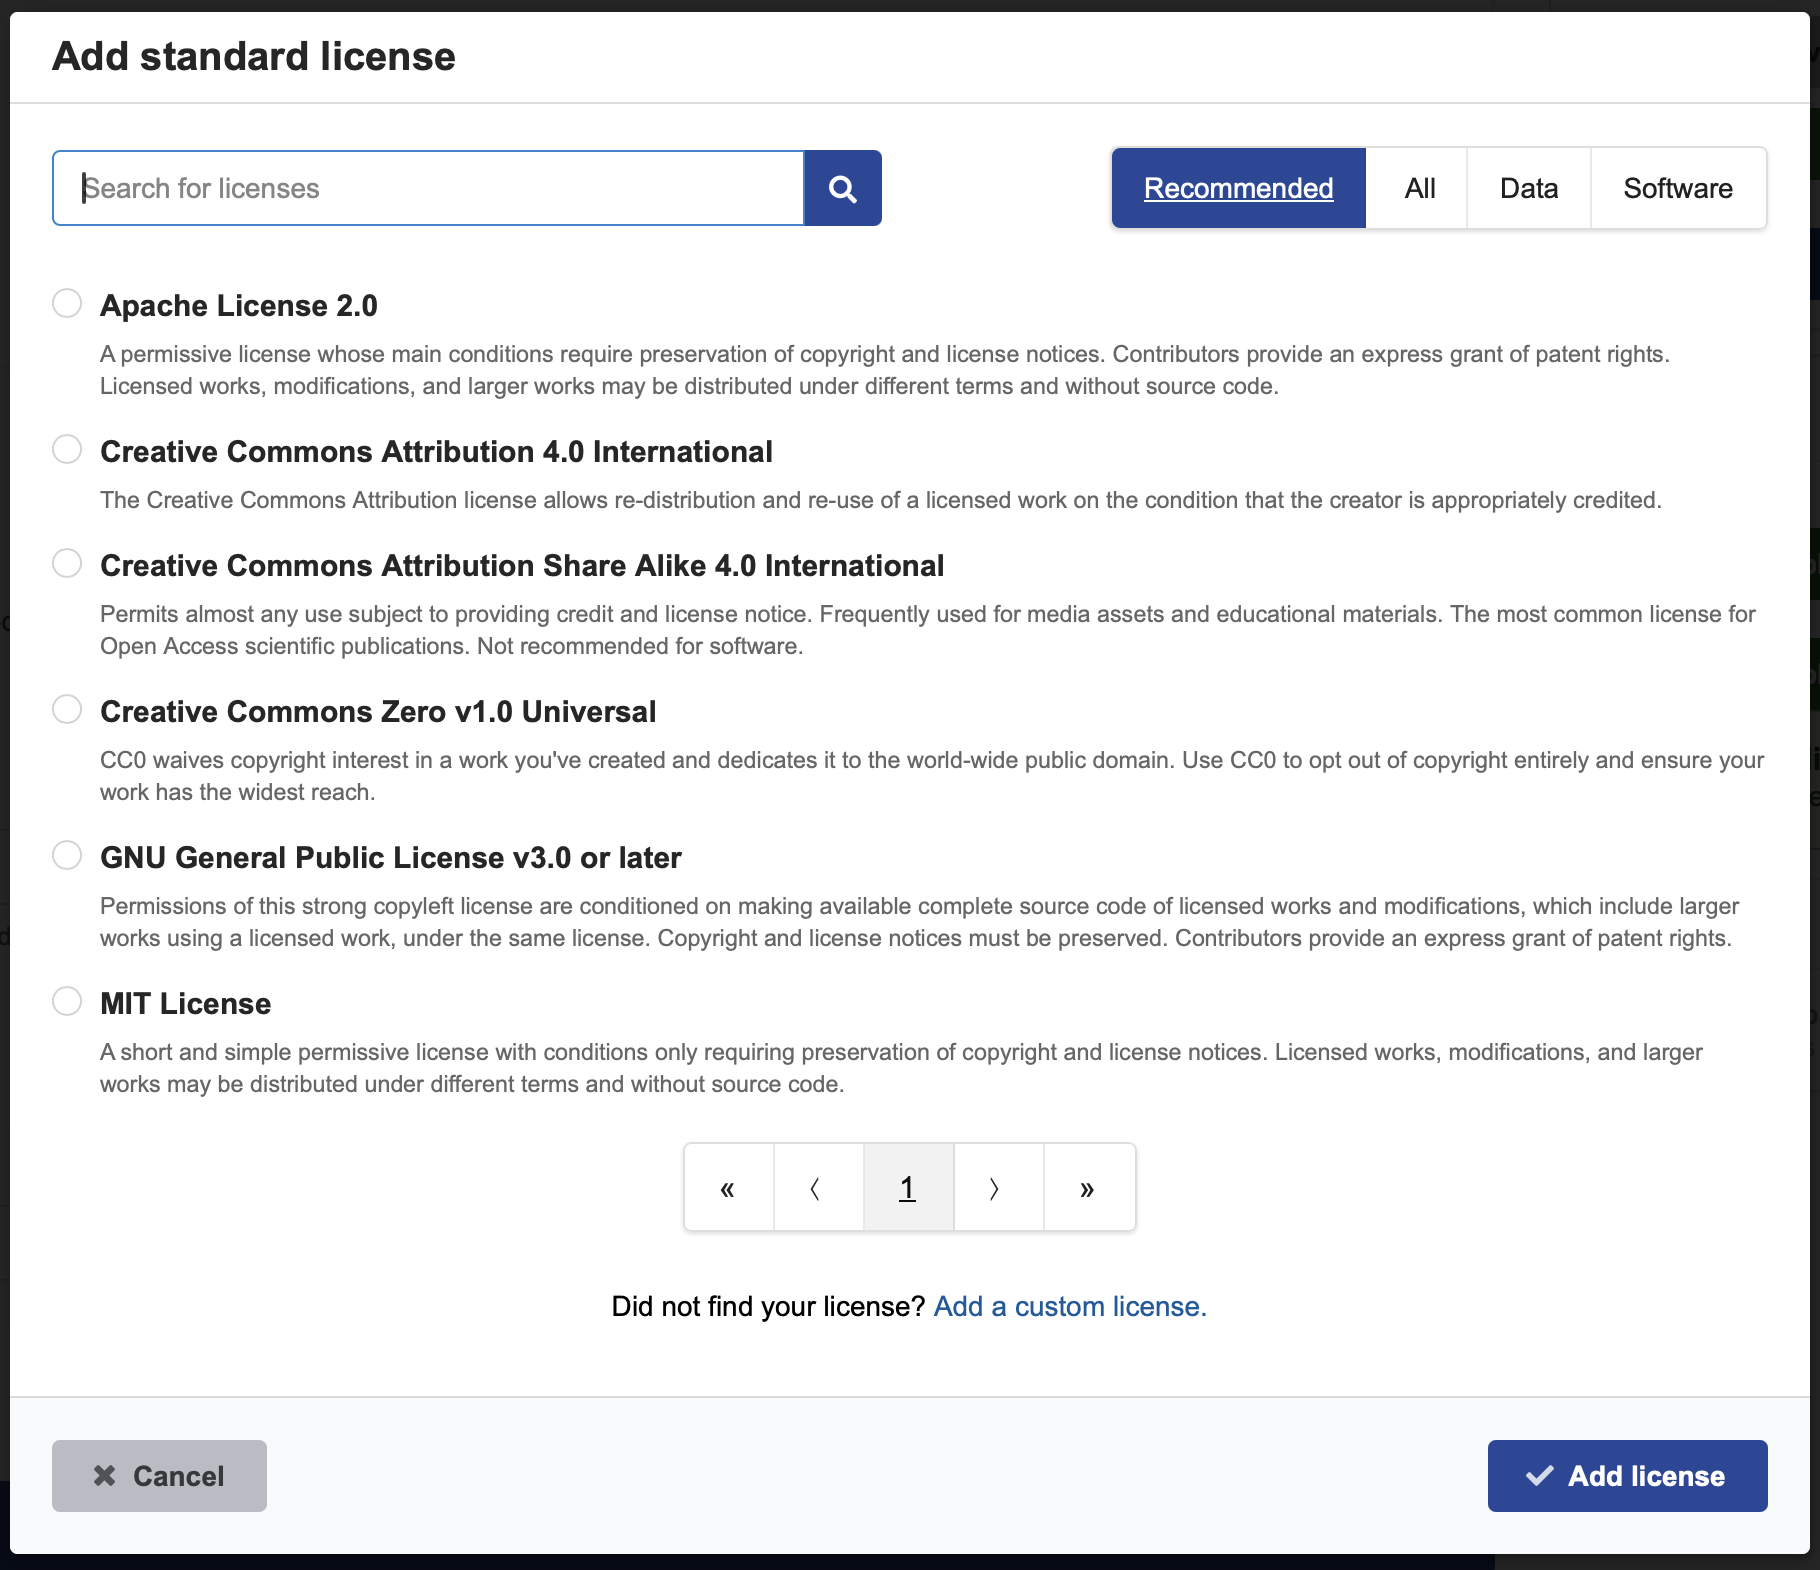The width and height of the screenshot is (1820, 1570).
Task: Click the Add license button
Action: click(1627, 1475)
